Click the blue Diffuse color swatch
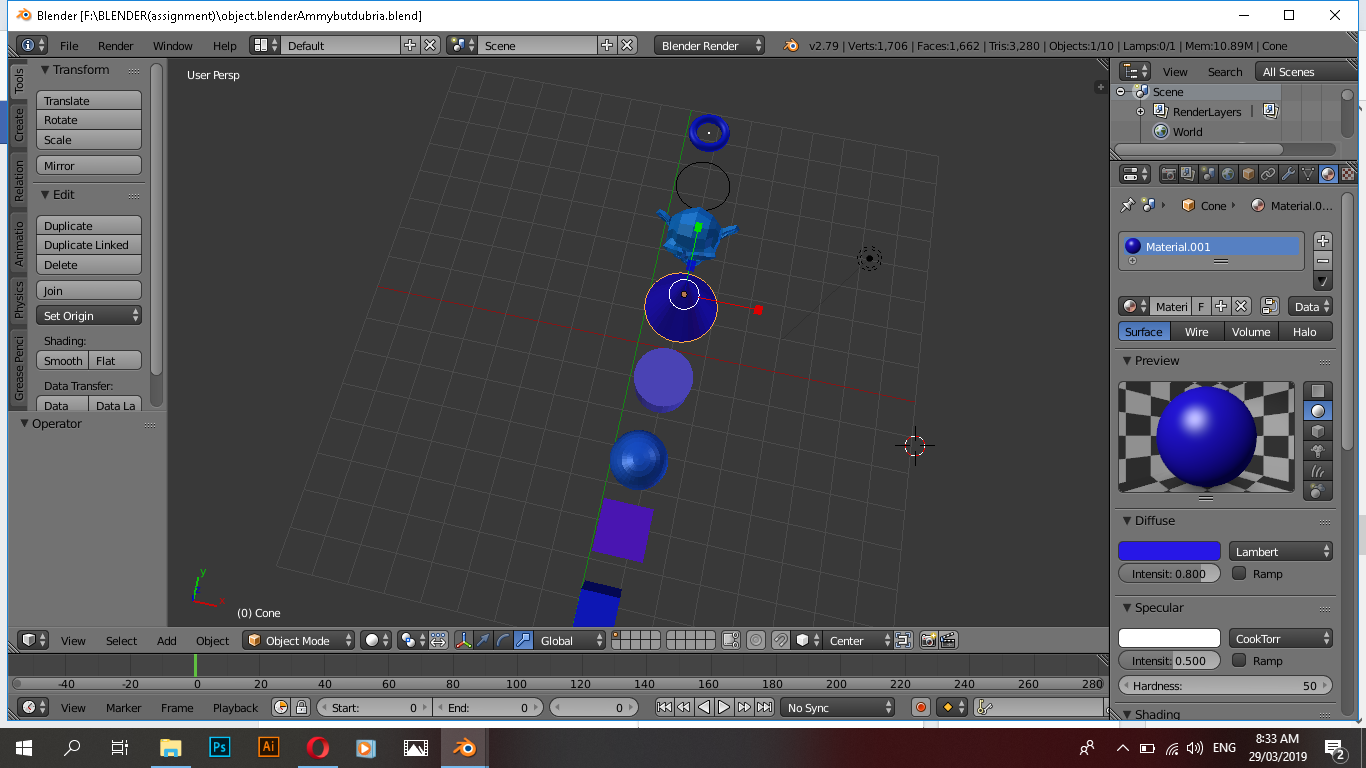 click(x=1169, y=551)
